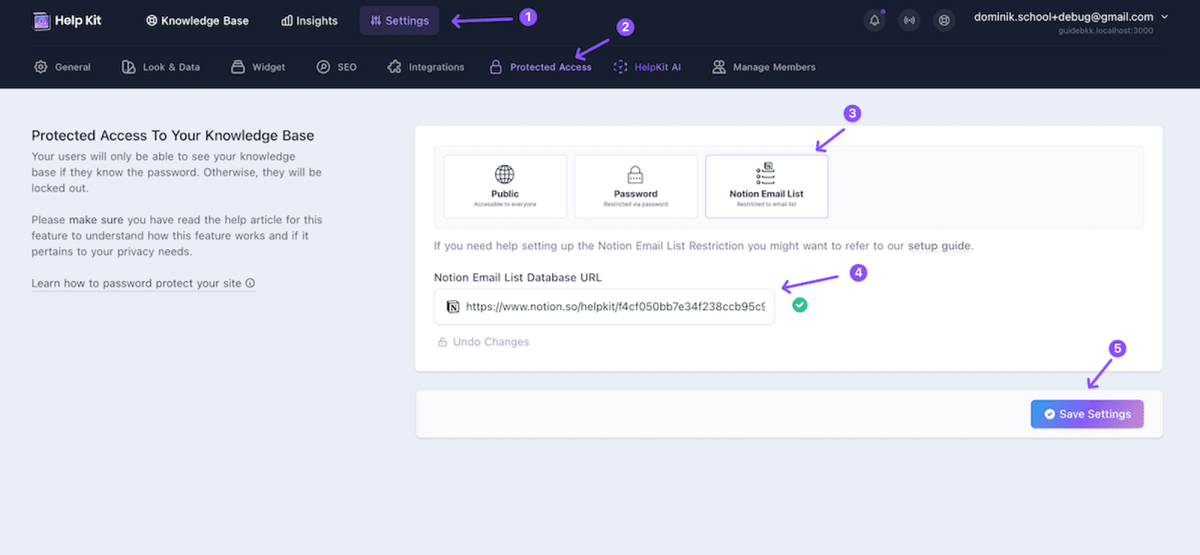Switch to the Look & Data tab

pyautogui.click(x=160, y=67)
